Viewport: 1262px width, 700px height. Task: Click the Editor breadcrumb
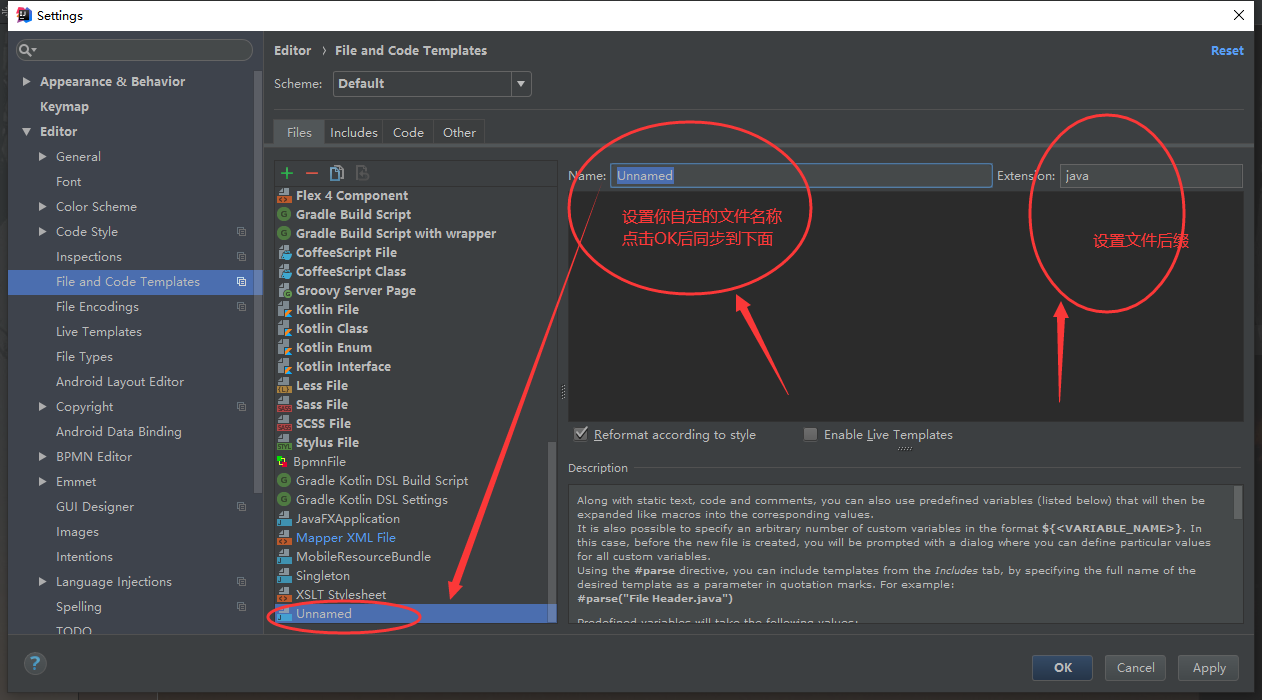pyautogui.click(x=293, y=51)
